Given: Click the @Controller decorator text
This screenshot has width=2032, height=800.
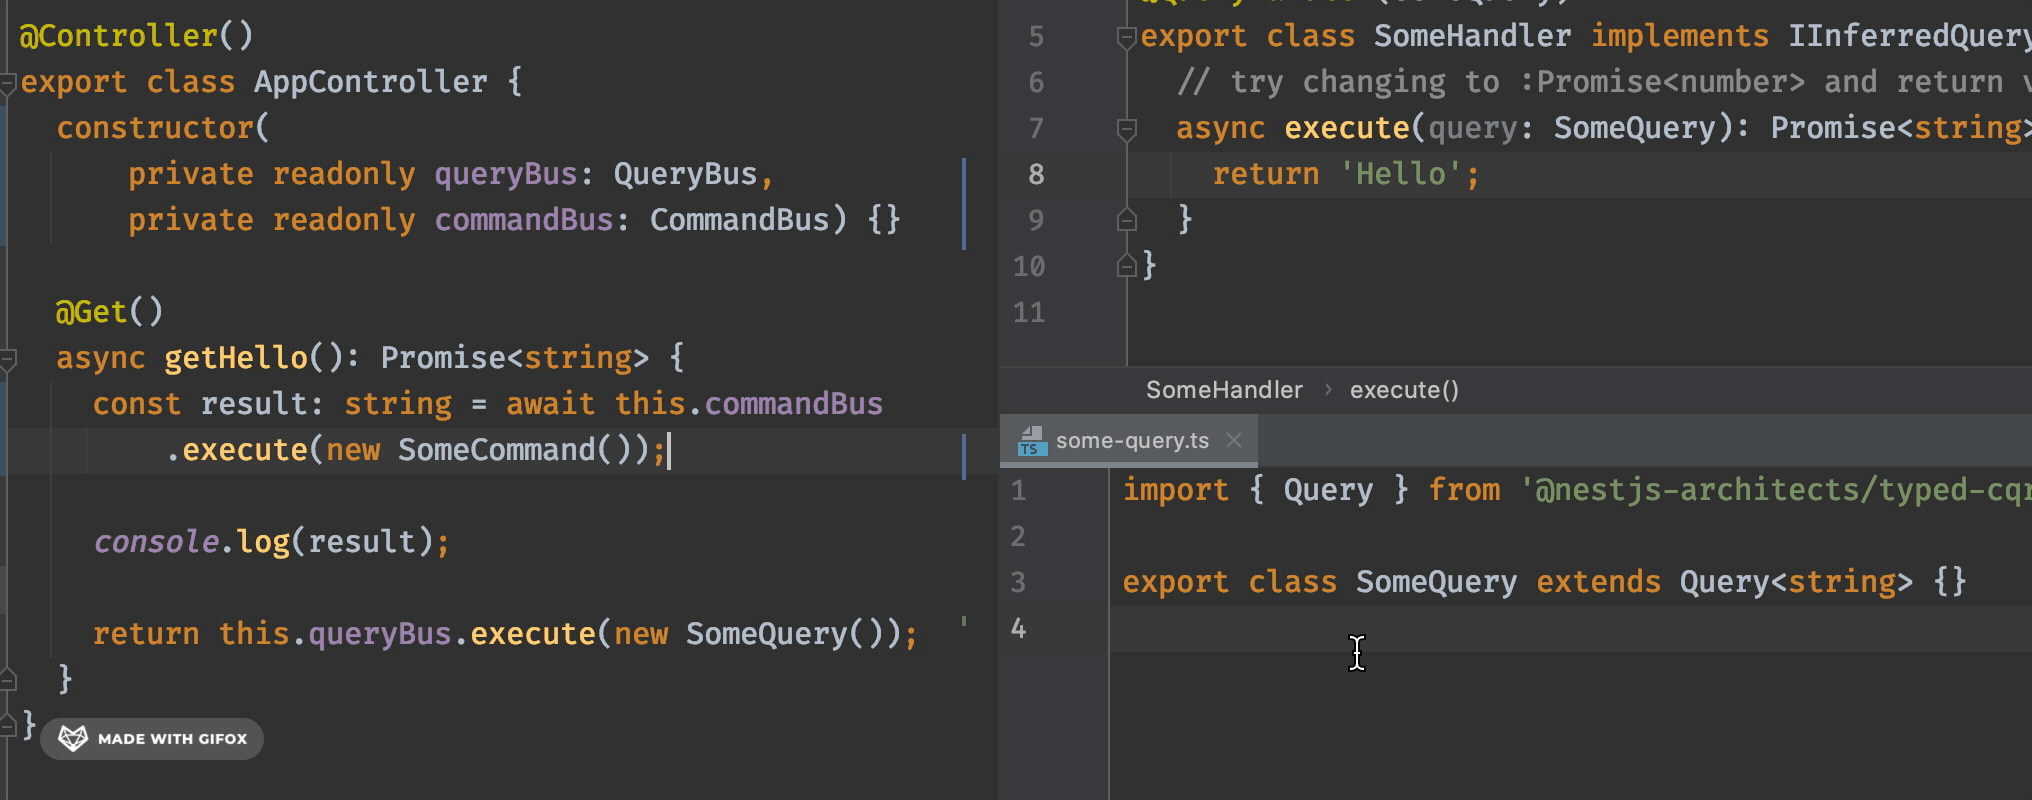Looking at the screenshot, I should [137, 36].
